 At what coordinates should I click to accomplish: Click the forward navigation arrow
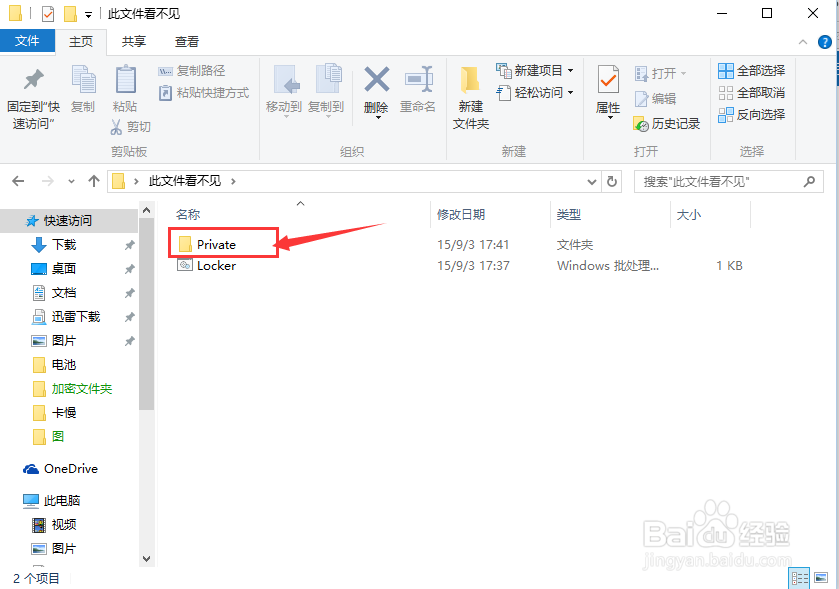pyautogui.click(x=48, y=181)
